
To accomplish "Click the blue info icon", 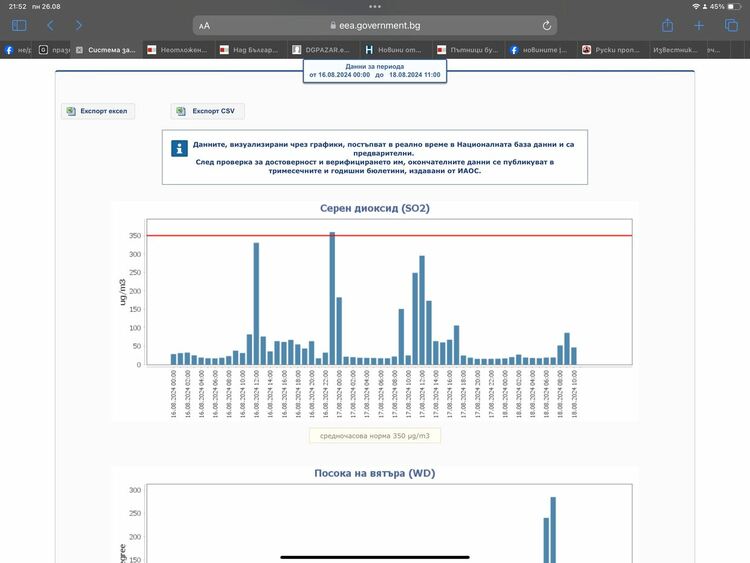I will (x=180, y=148).
